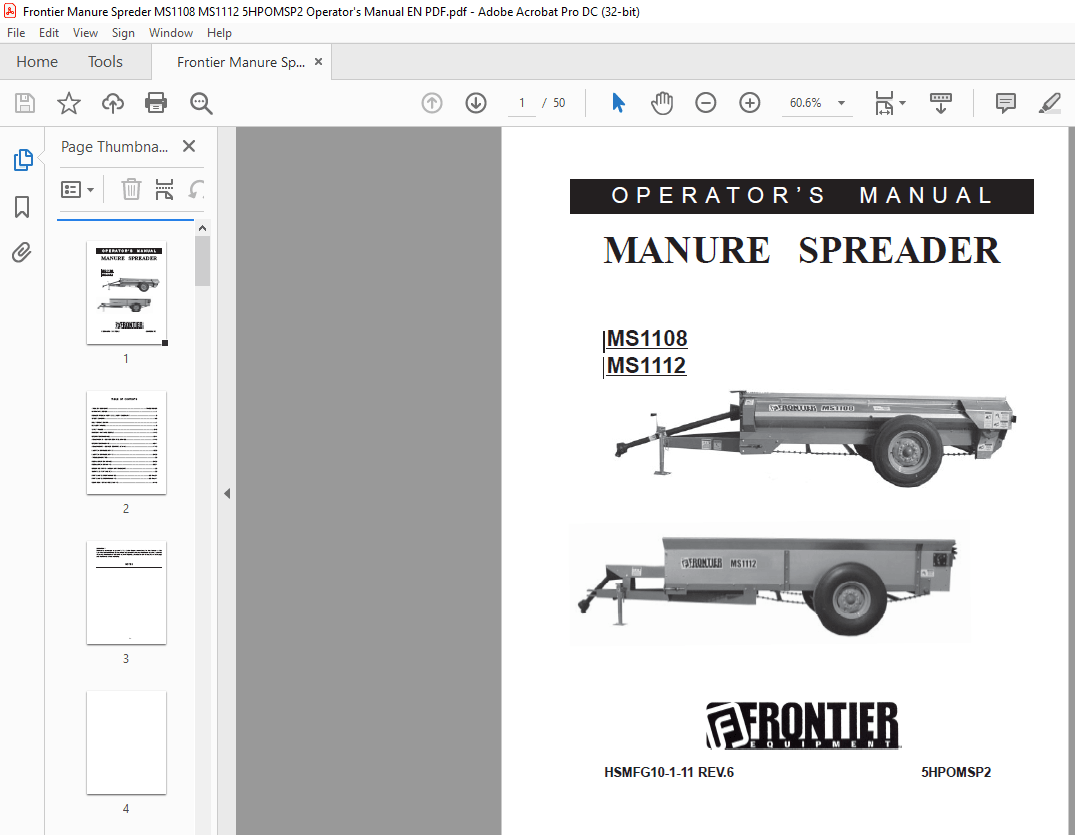Open the Attachments panel

click(x=21, y=252)
